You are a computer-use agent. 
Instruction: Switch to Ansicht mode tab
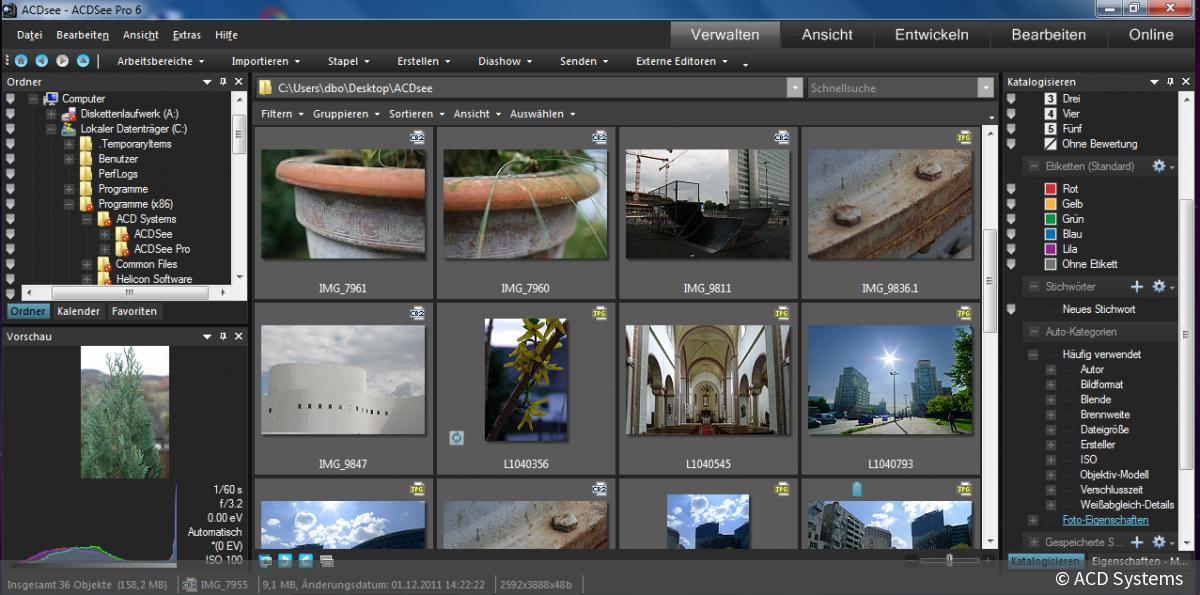(x=827, y=35)
